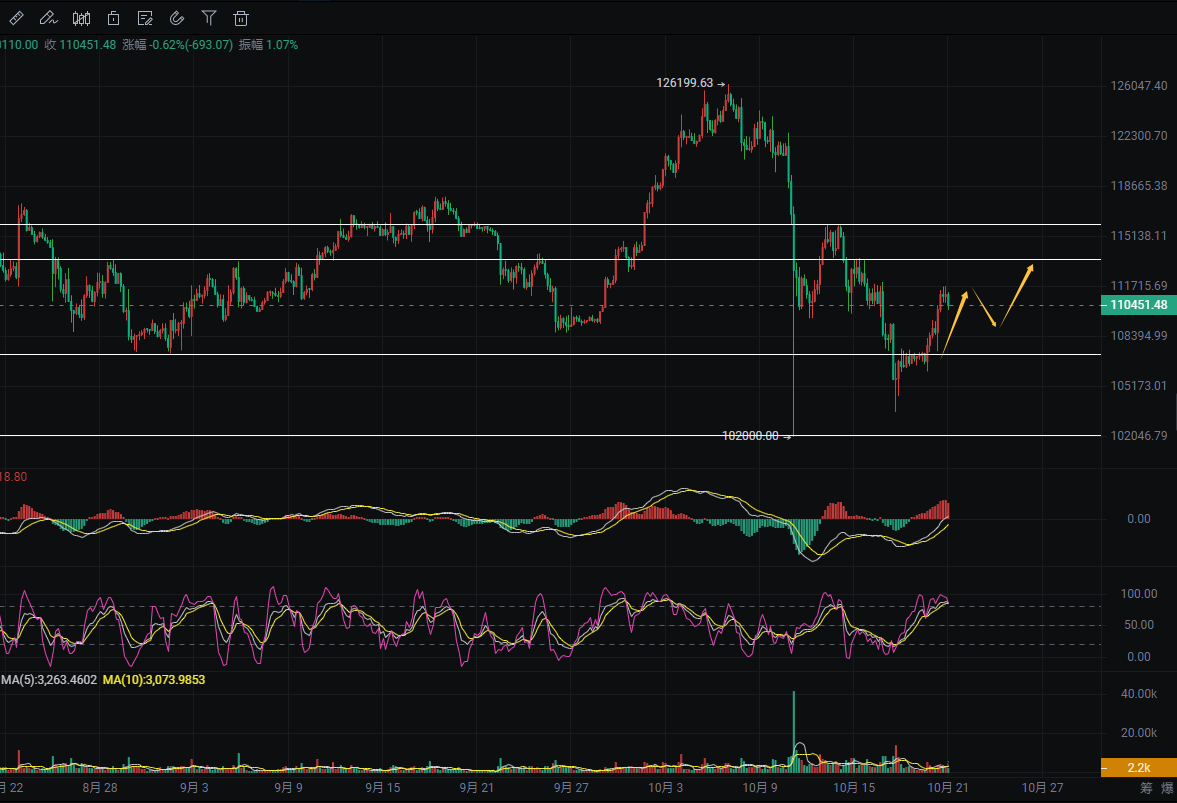Toggle the magnet snap mode
1177x803 pixels.
[177, 18]
